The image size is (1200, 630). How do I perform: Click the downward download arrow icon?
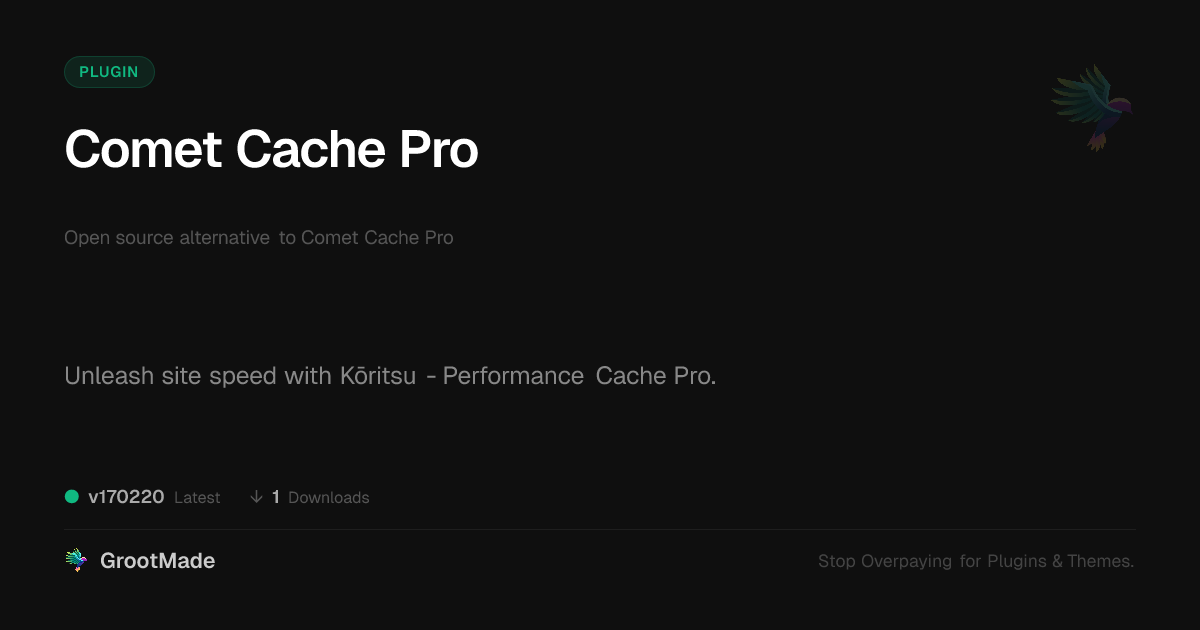pos(257,497)
